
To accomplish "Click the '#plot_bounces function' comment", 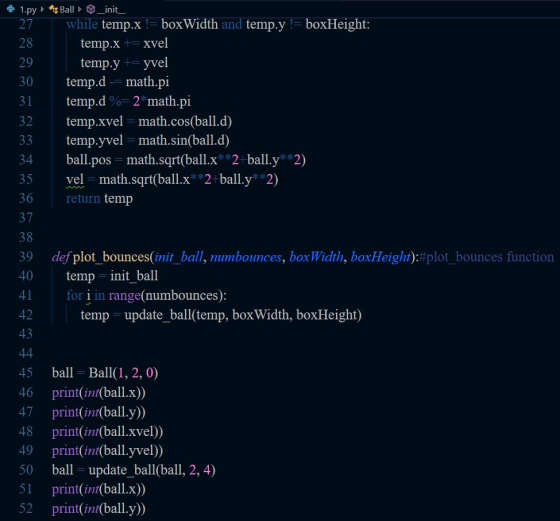I will click(x=486, y=257).
